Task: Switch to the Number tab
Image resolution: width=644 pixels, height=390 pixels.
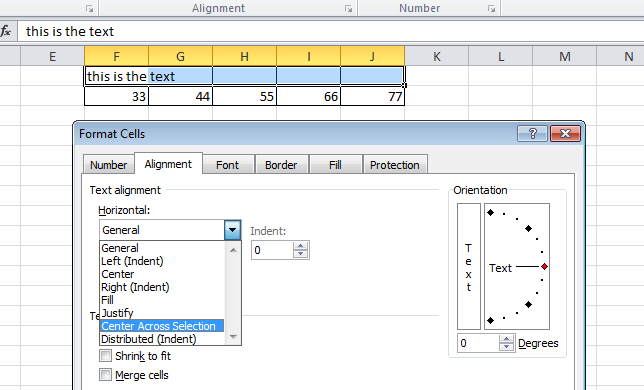Action: 108,165
